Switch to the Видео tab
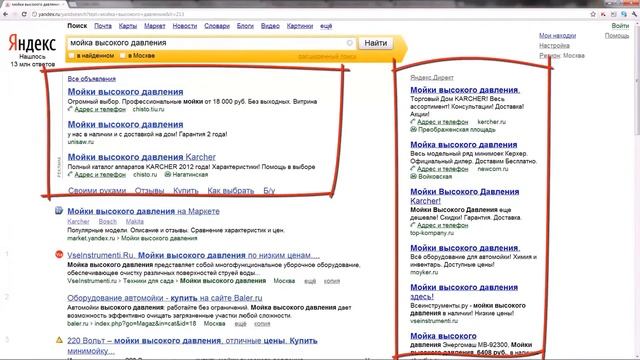 (270, 26)
